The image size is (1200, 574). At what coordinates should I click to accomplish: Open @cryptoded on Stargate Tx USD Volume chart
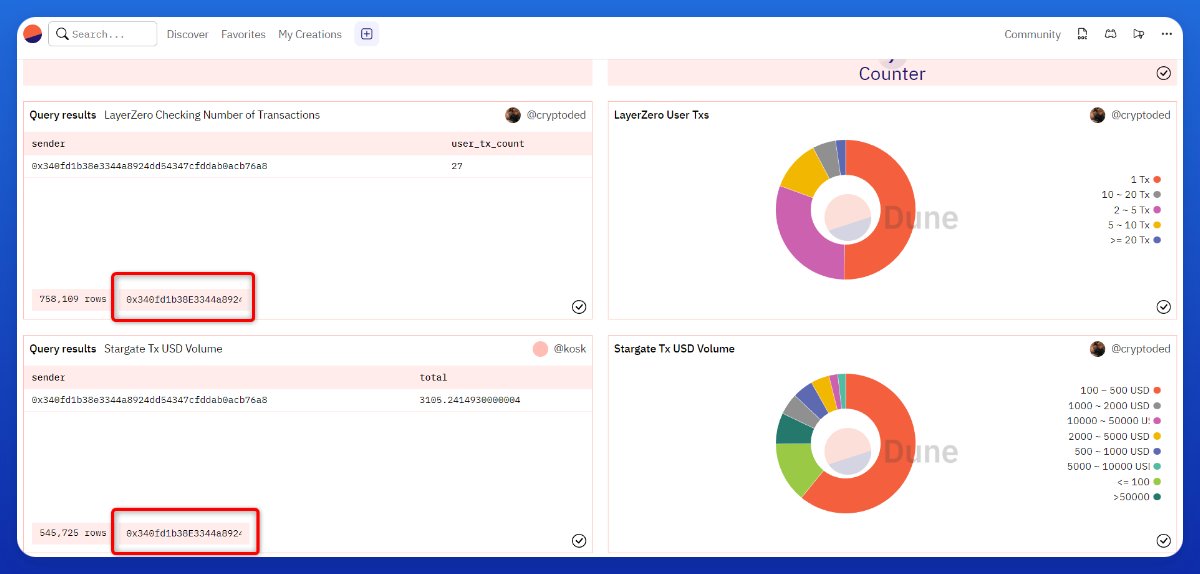1140,349
